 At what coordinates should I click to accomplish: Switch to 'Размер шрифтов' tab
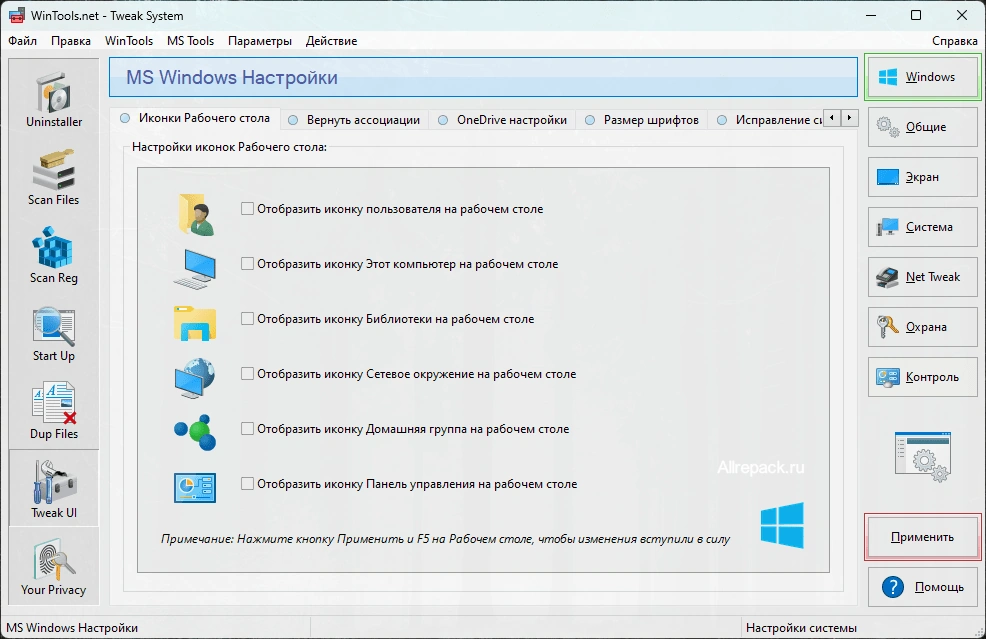click(x=642, y=119)
